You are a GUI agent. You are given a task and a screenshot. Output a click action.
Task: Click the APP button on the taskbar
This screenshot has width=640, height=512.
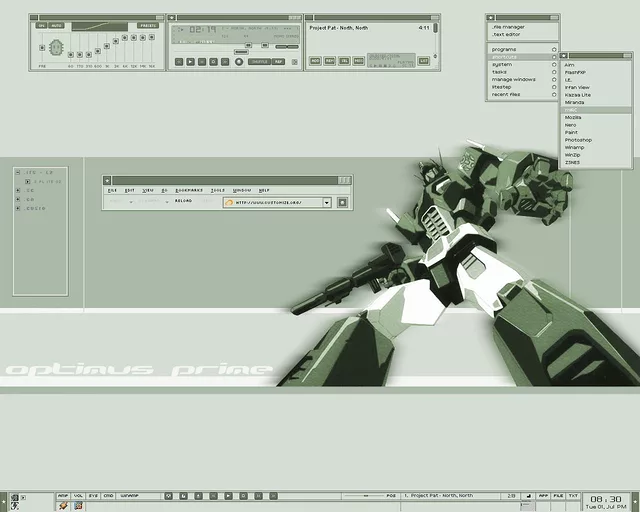click(x=543, y=496)
